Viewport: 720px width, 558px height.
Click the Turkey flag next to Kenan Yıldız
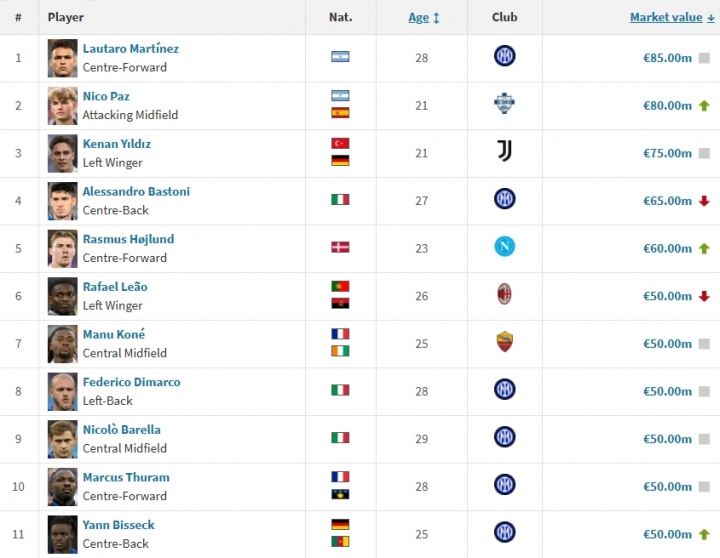point(340,143)
